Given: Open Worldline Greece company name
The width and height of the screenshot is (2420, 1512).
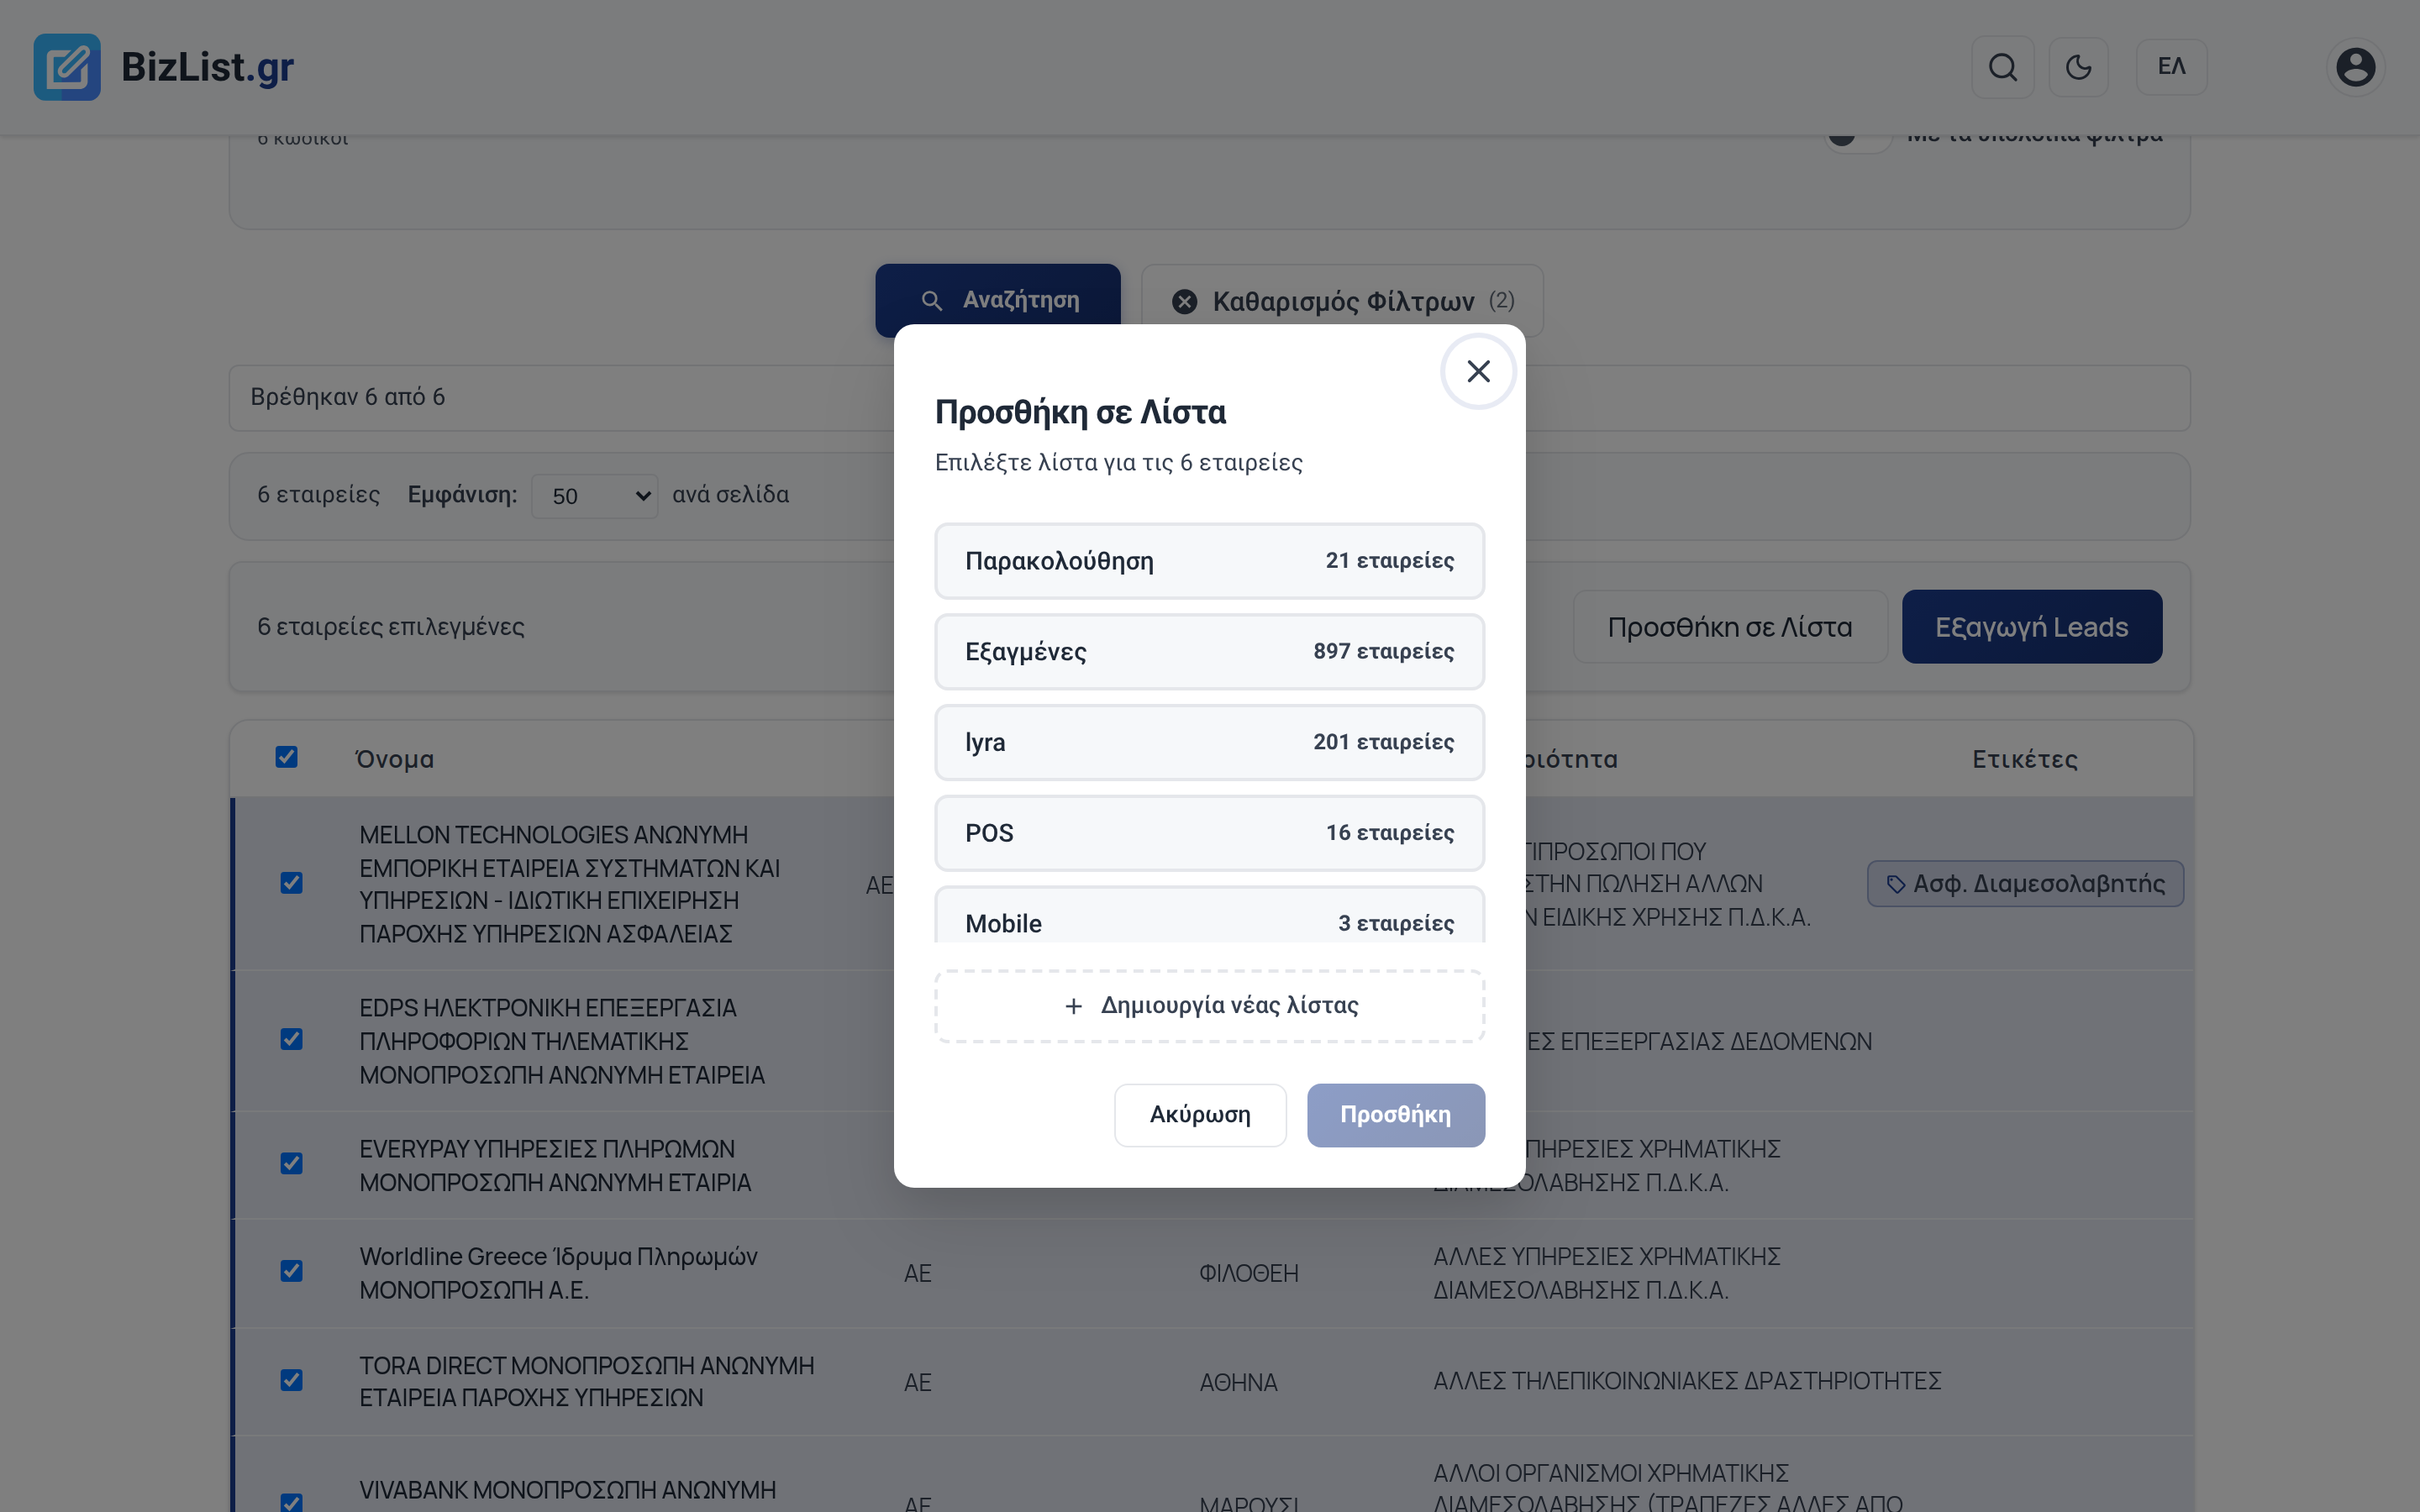Looking at the screenshot, I should click(x=558, y=1273).
